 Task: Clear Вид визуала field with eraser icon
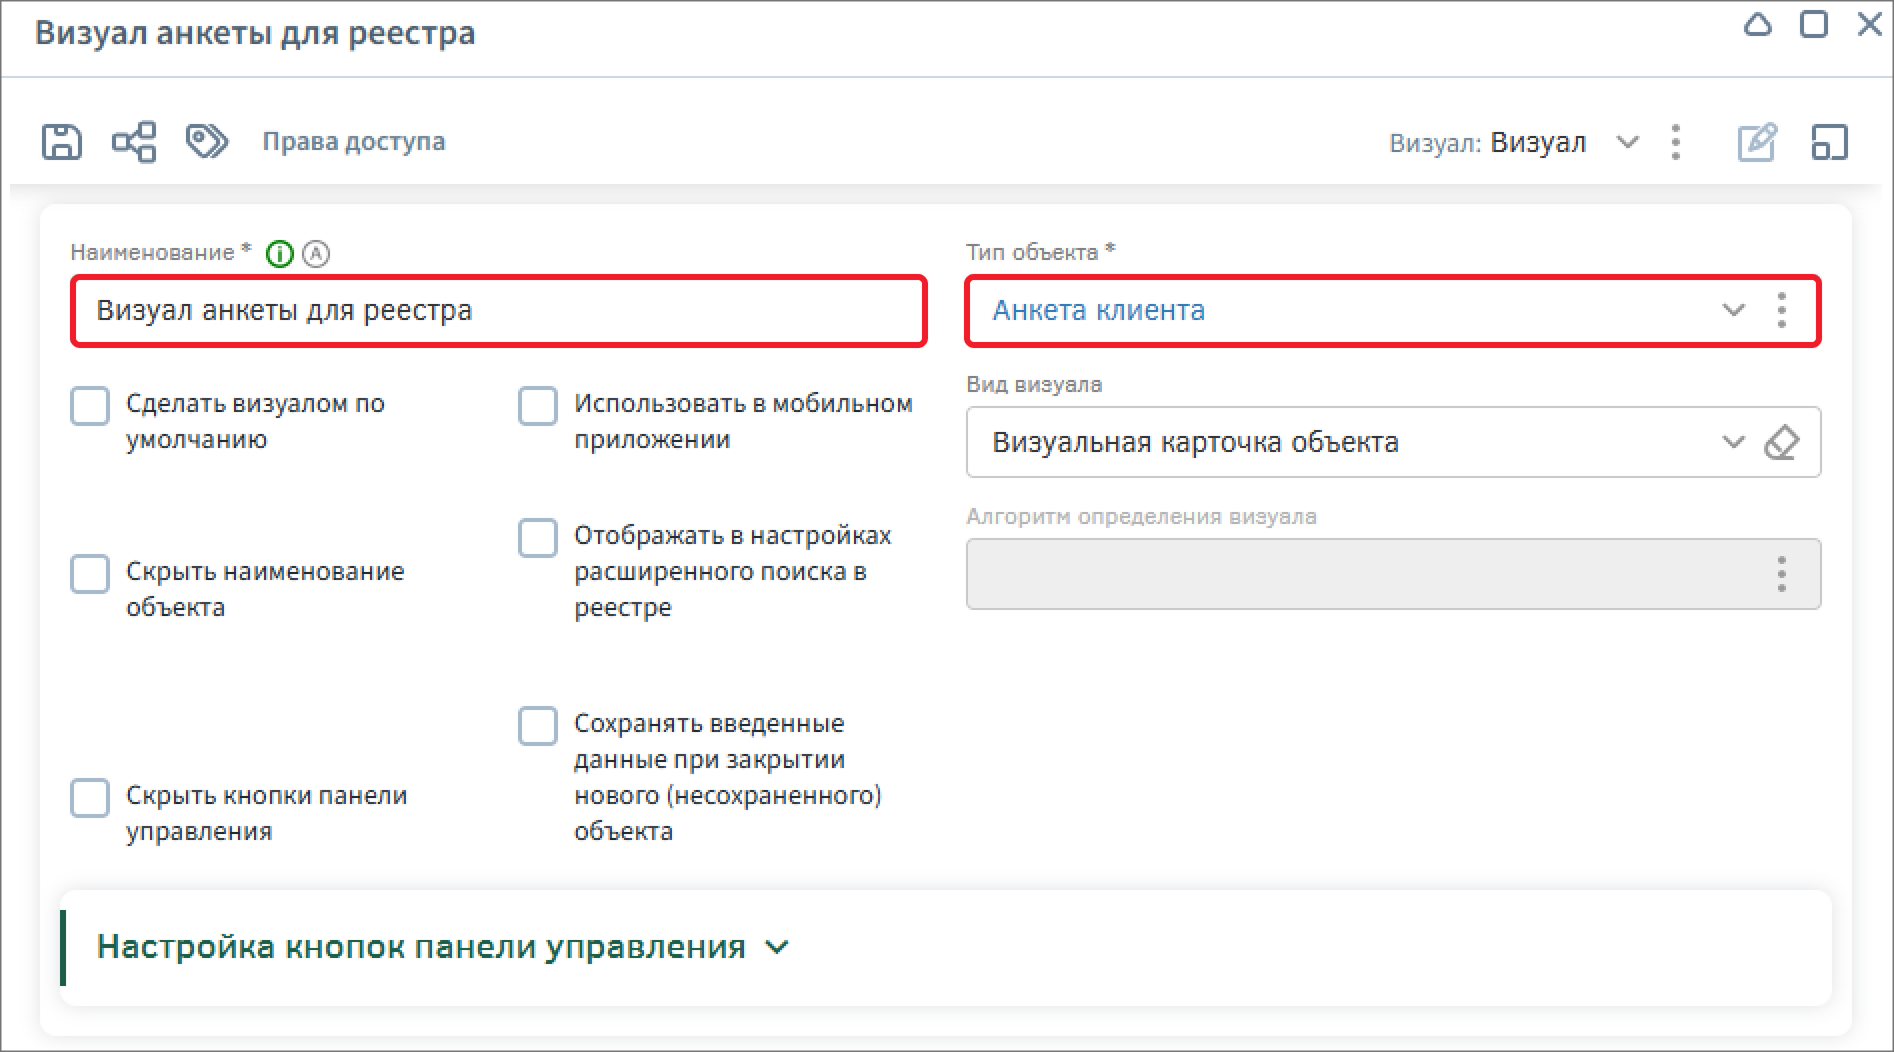tap(1781, 442)
